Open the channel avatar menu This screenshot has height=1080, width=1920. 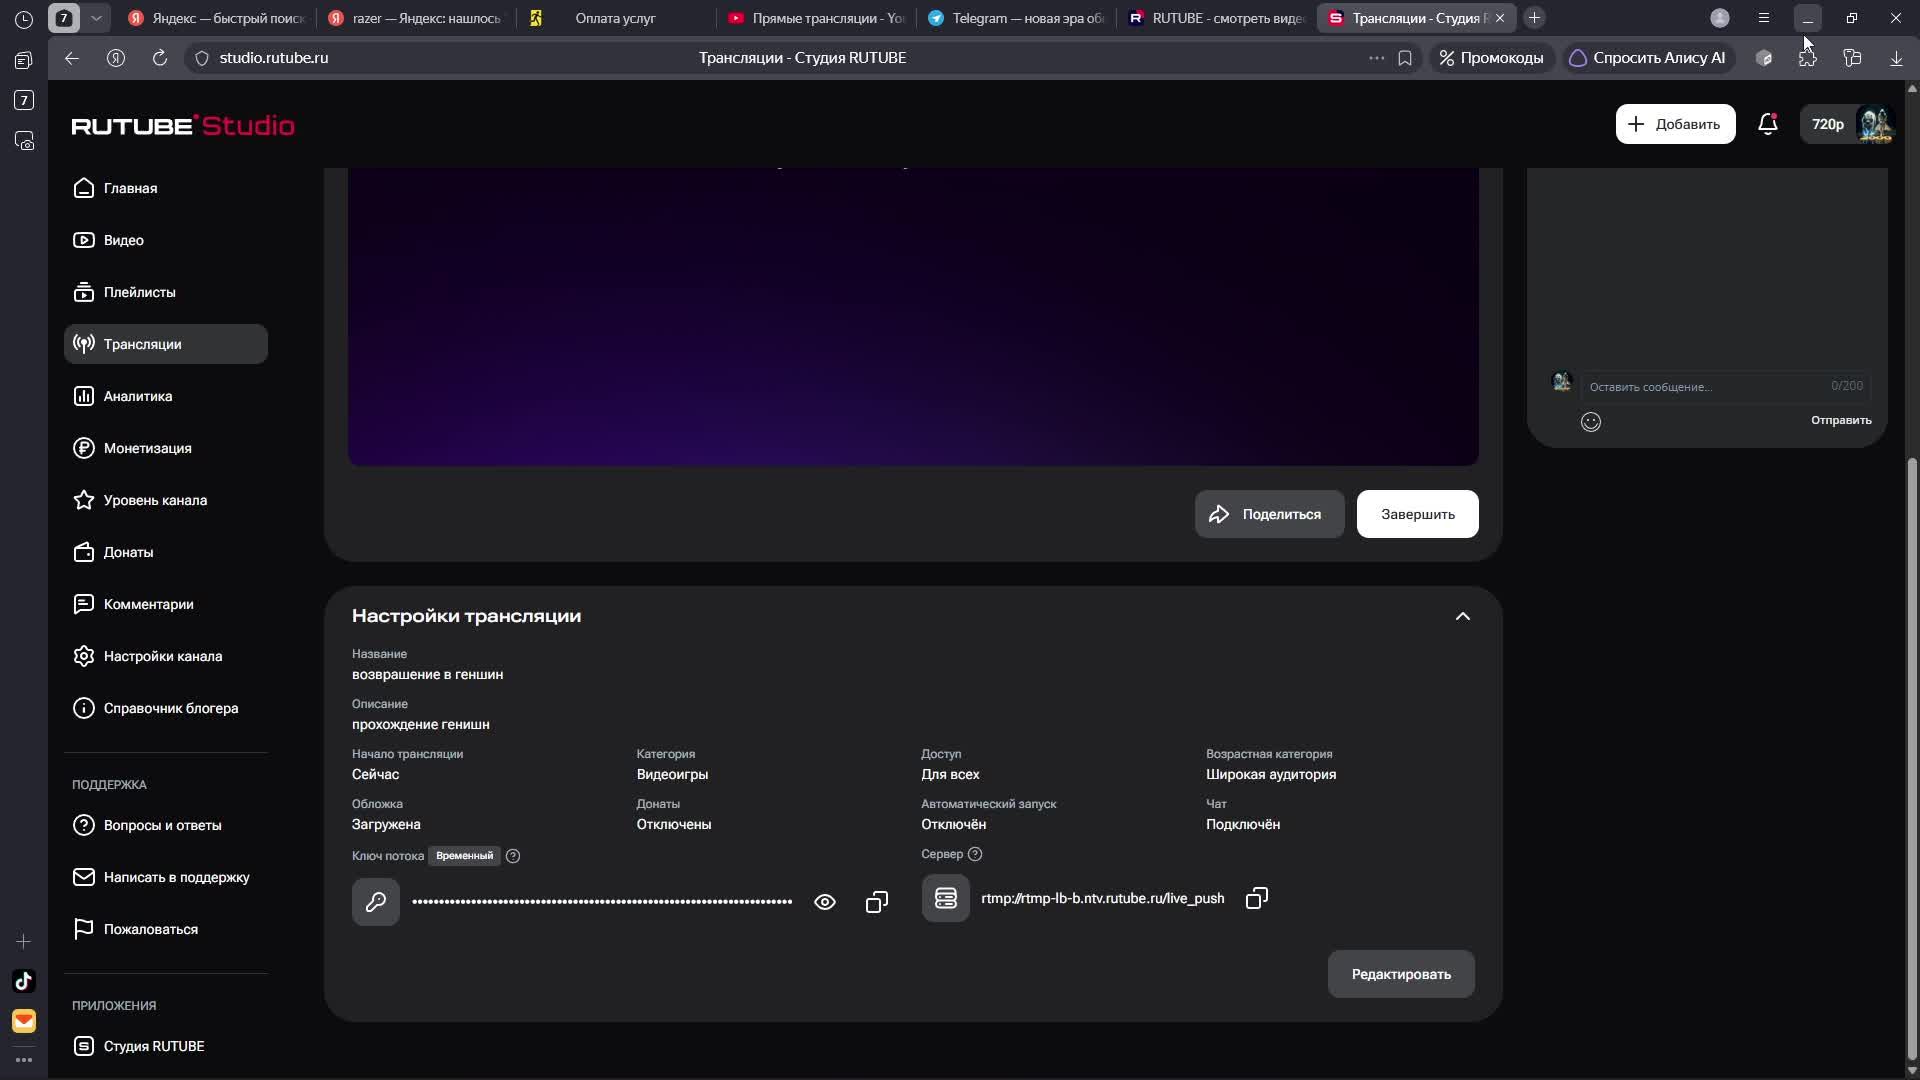coord(1874,124)
